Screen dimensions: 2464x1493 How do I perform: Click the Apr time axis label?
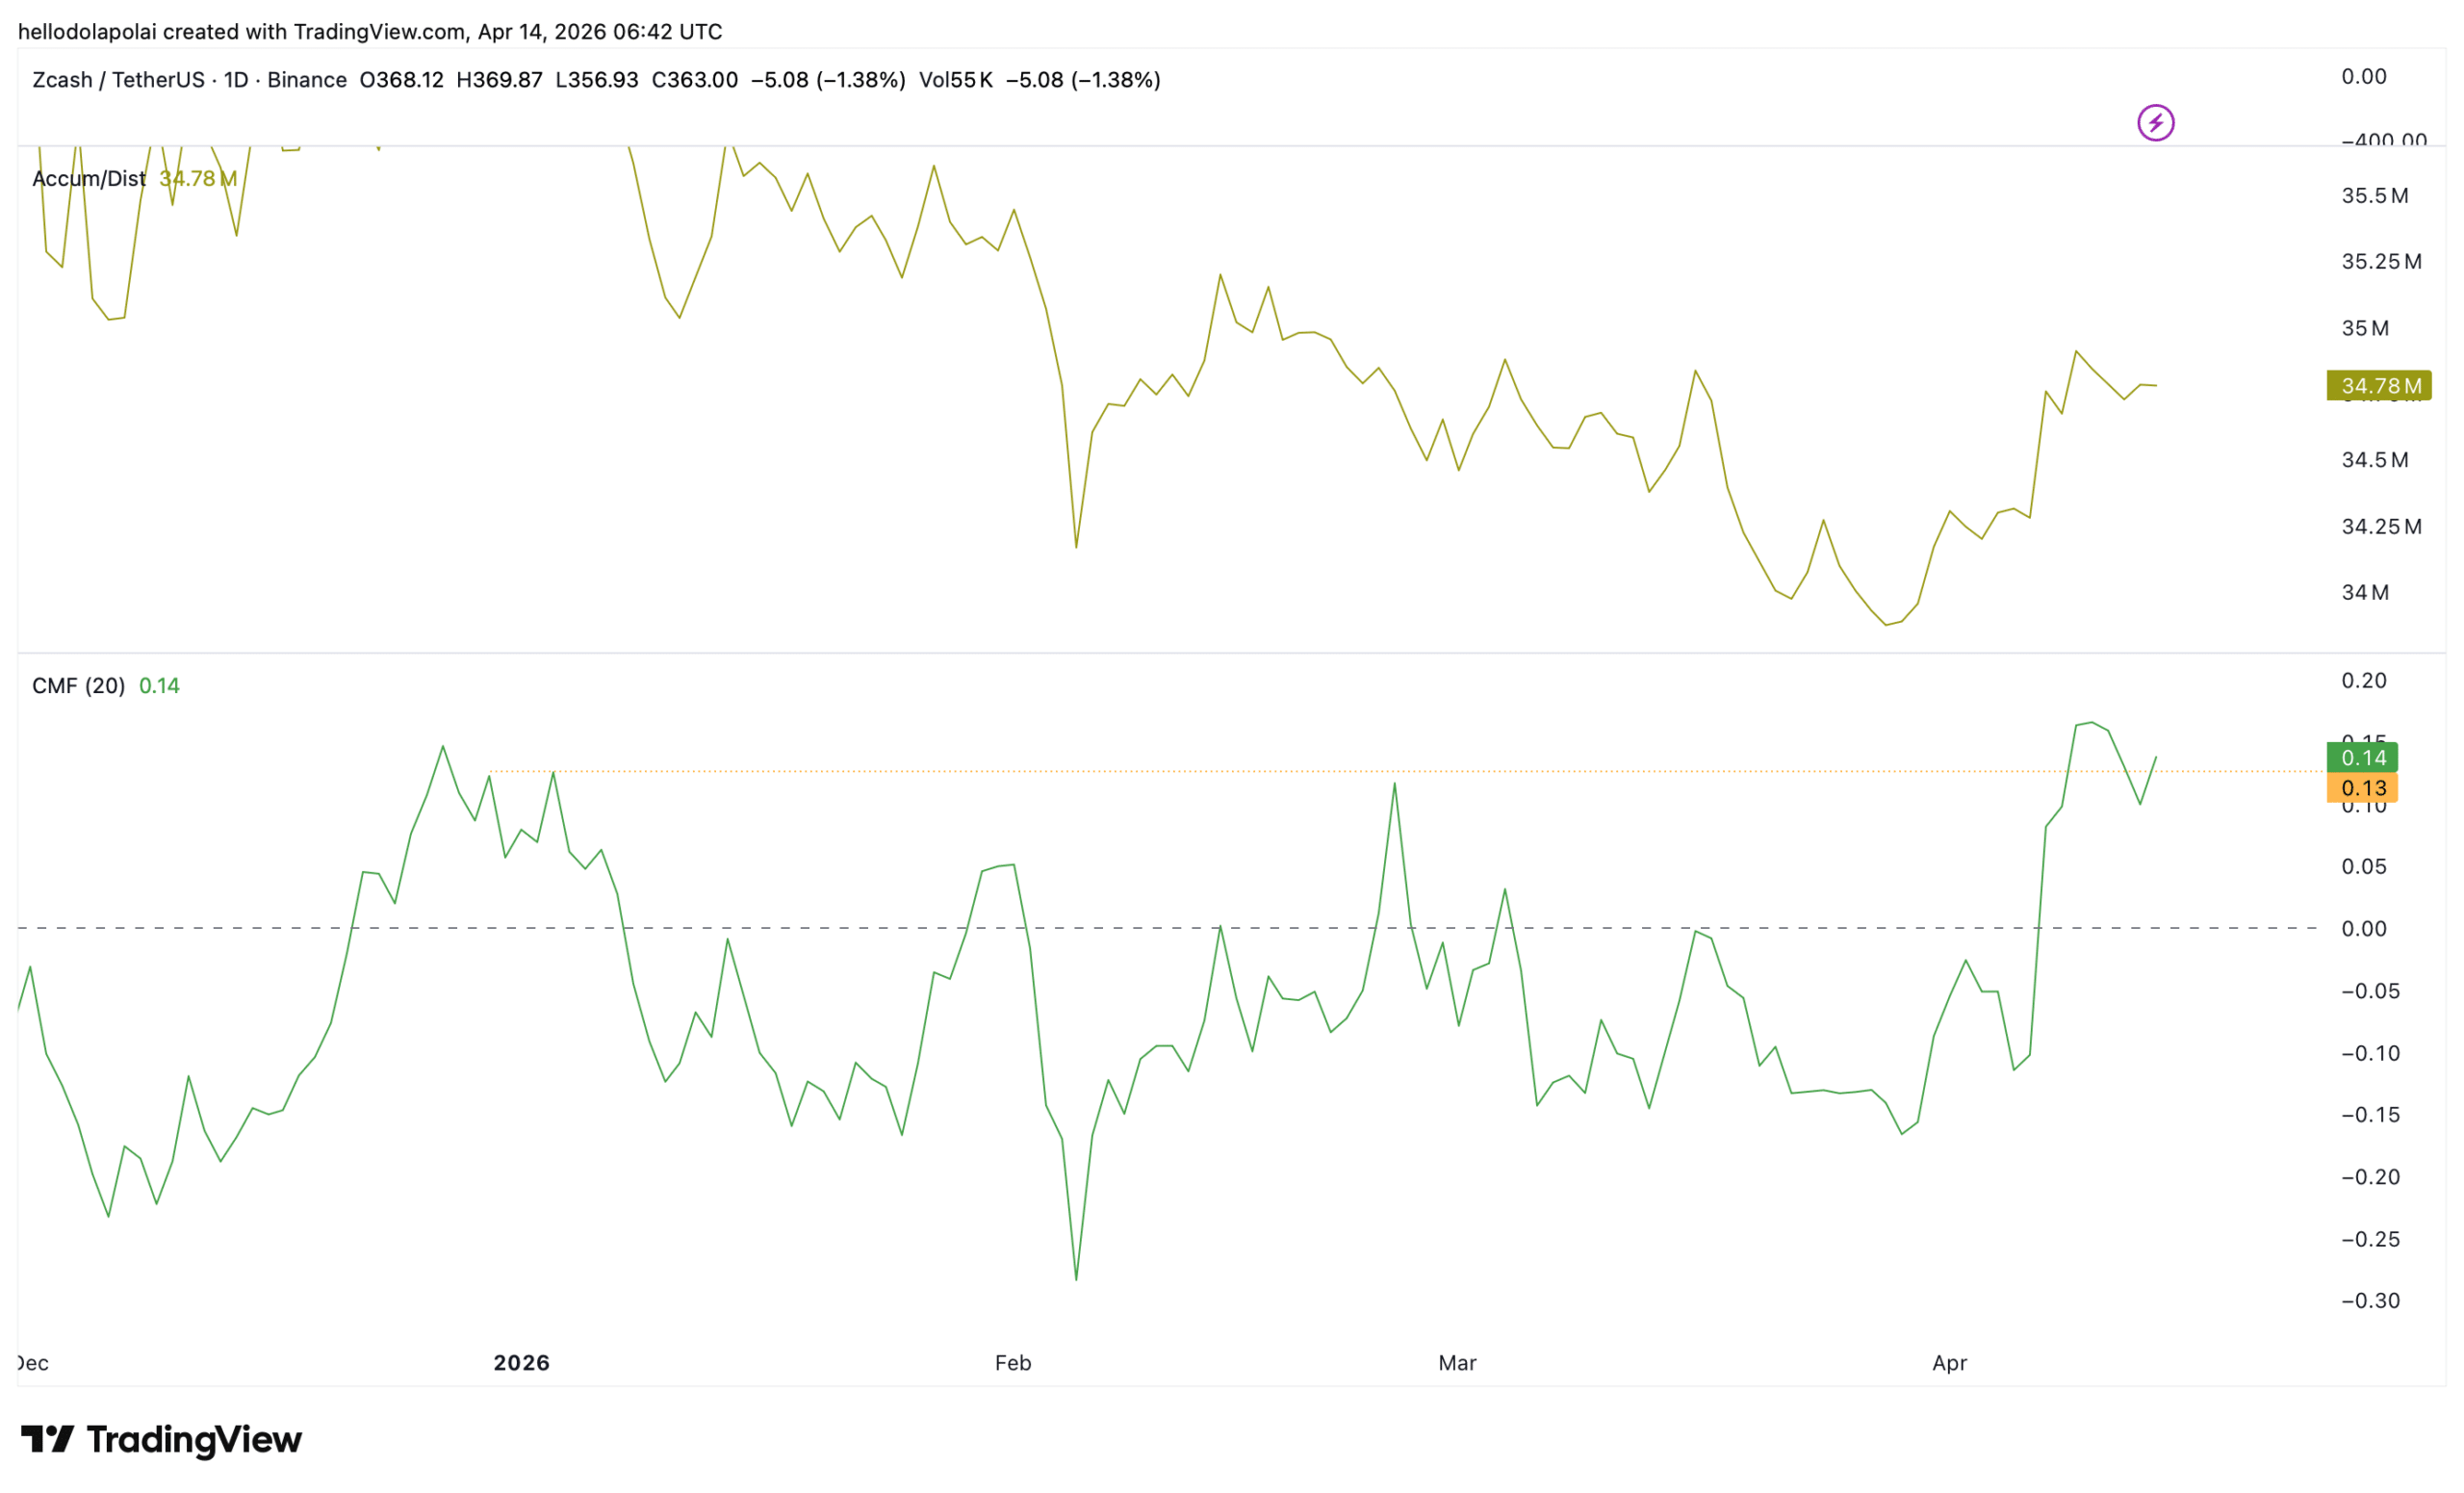click(1949, 1363)
